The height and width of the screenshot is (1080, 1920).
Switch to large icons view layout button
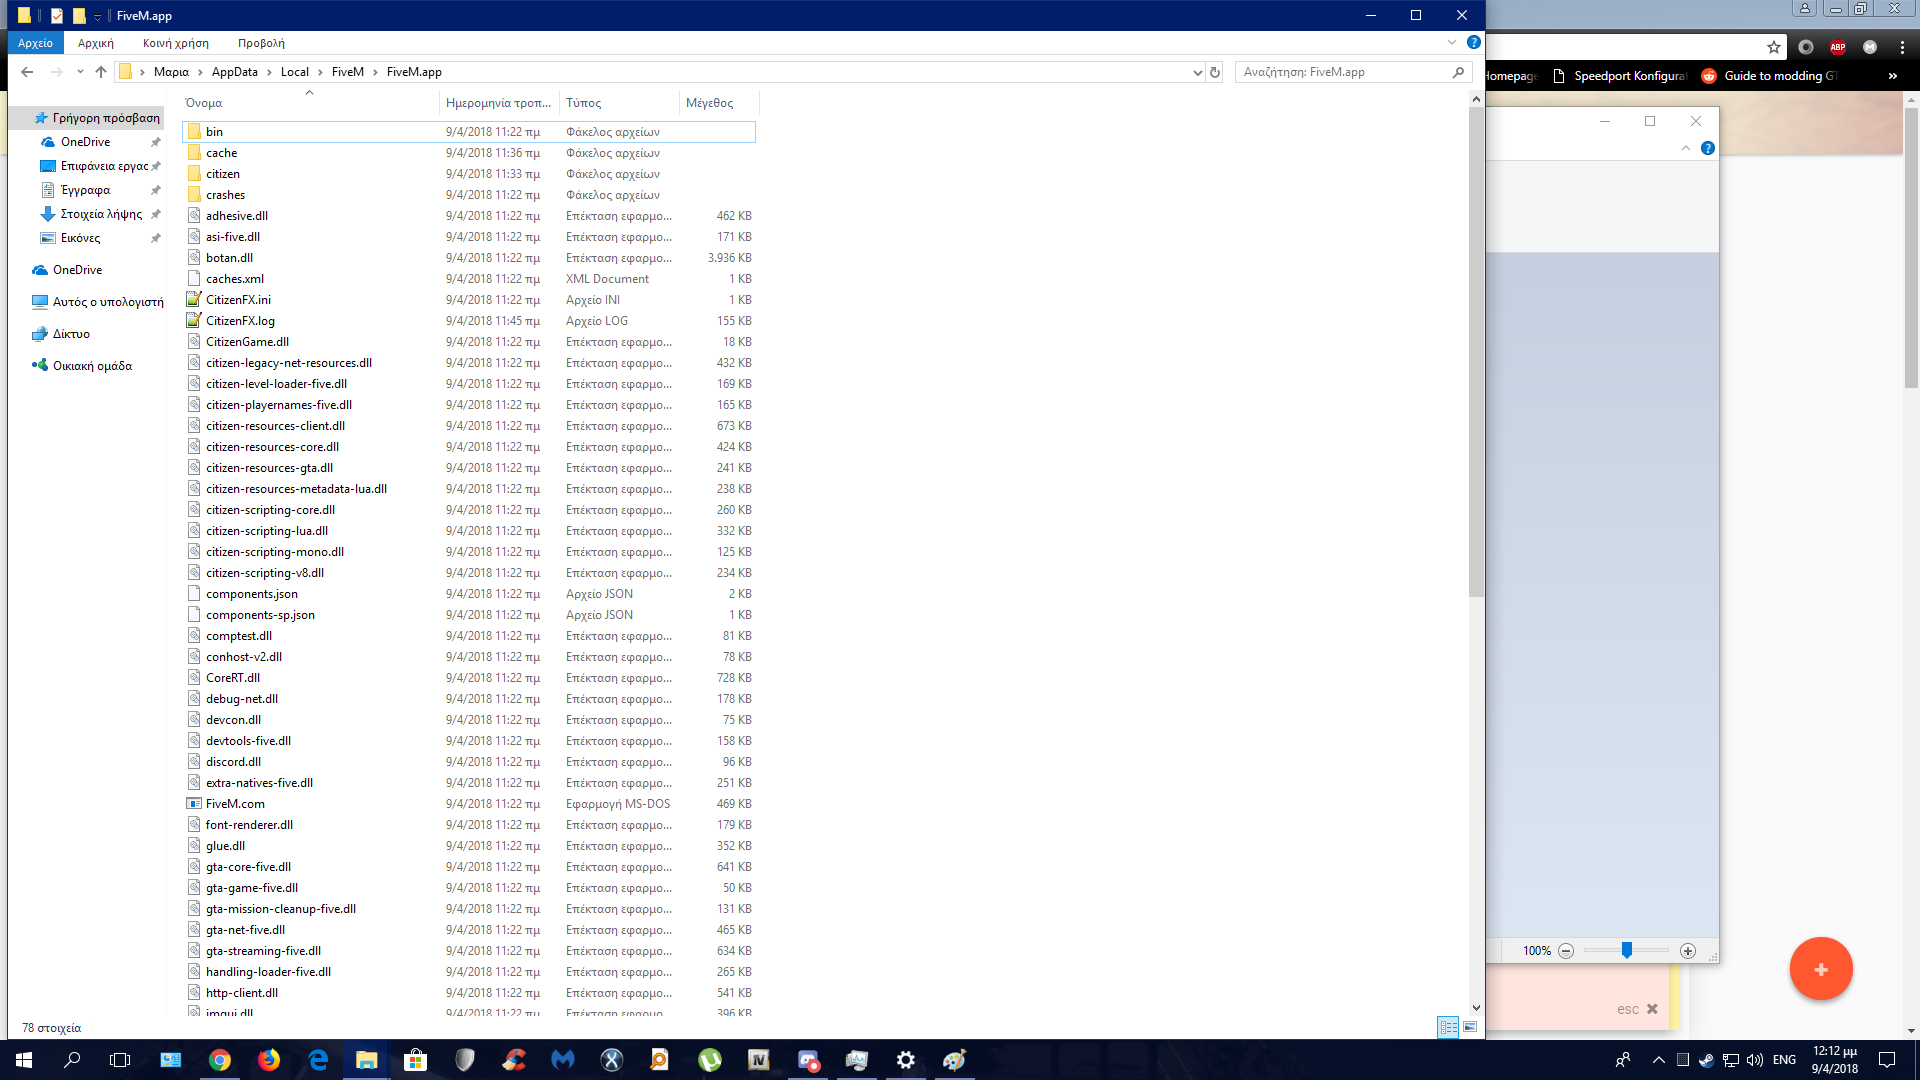(1470, 1027)
